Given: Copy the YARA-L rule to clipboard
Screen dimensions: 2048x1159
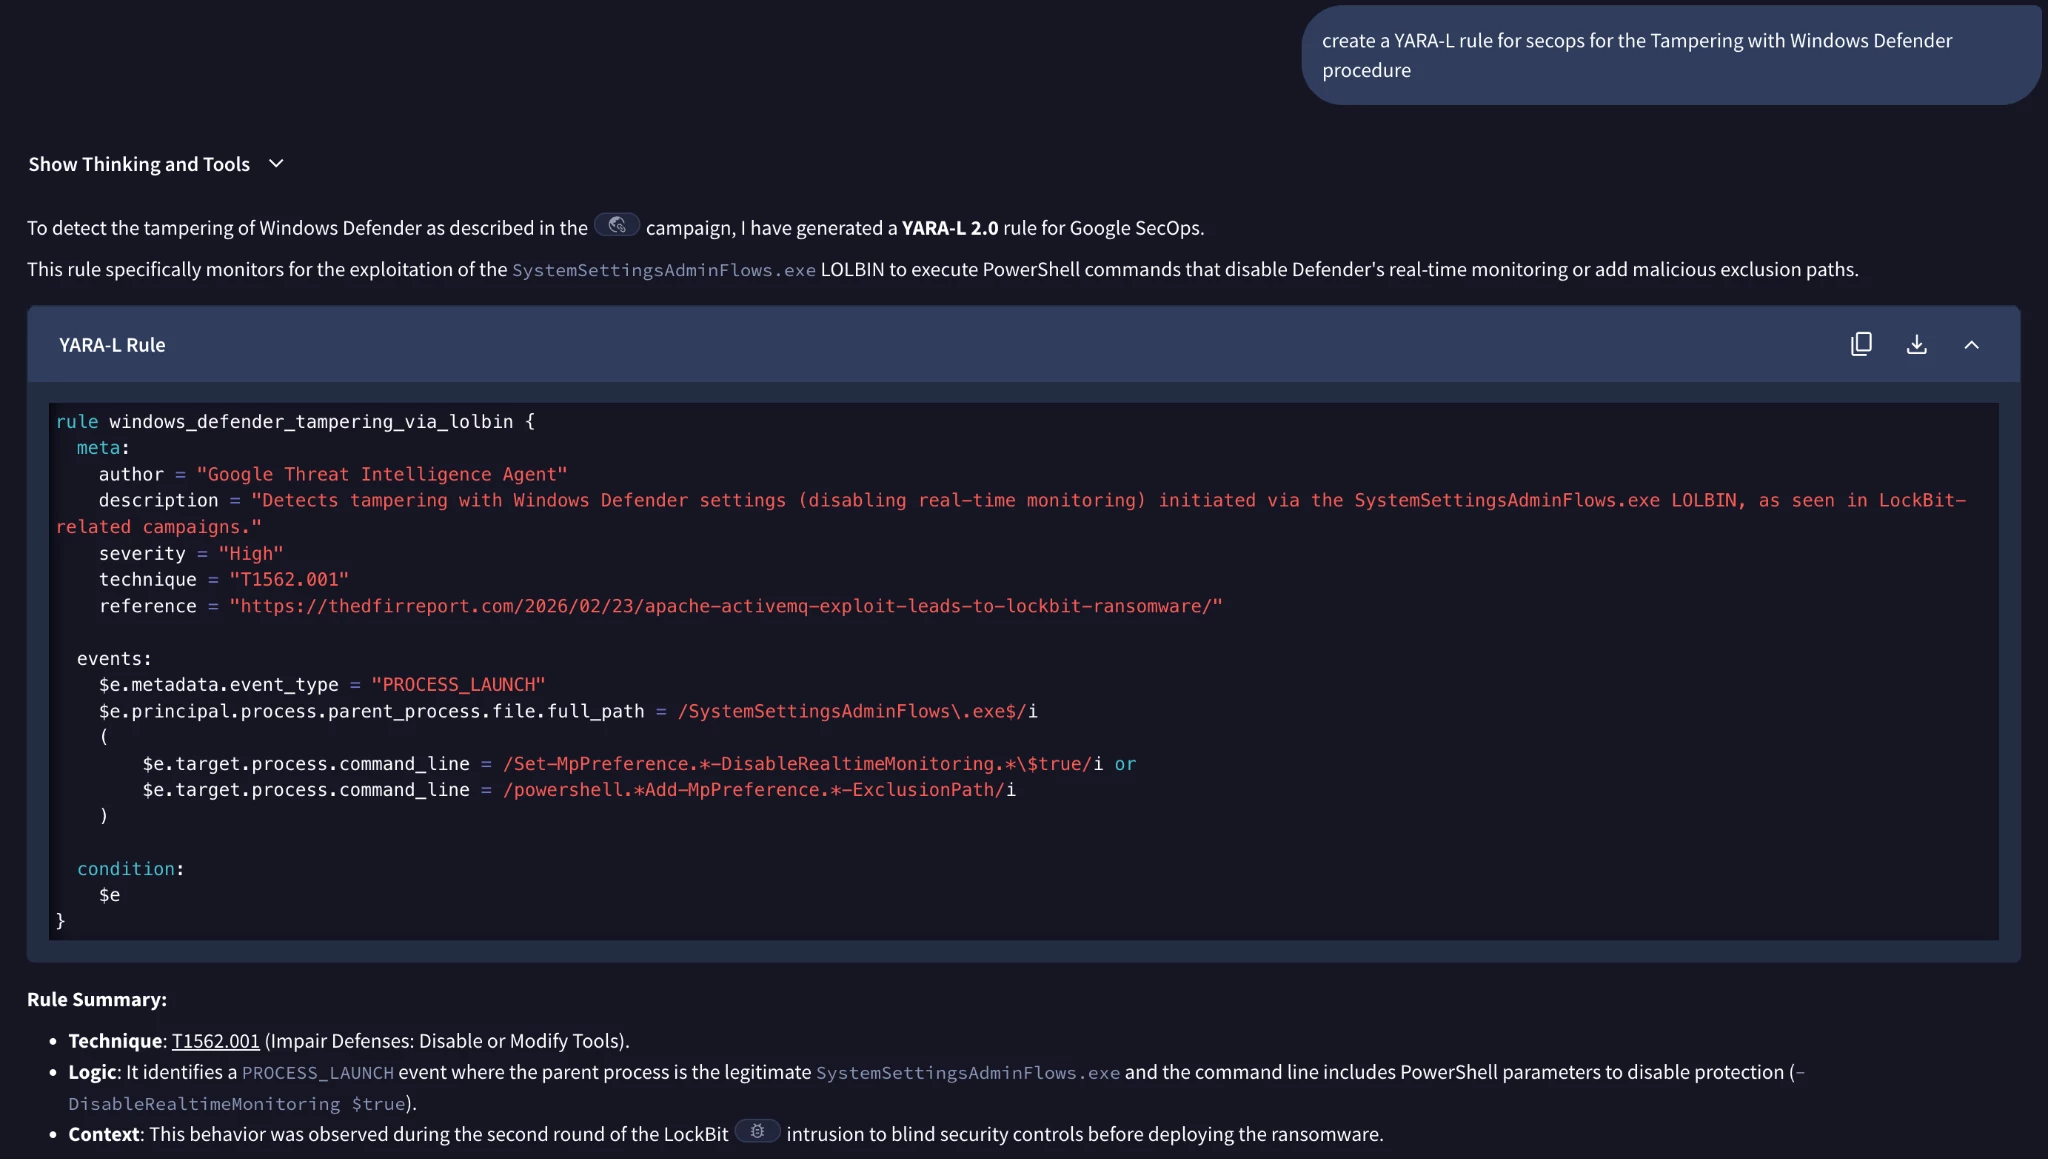Looking at the screenshot, I should 1861,344.
